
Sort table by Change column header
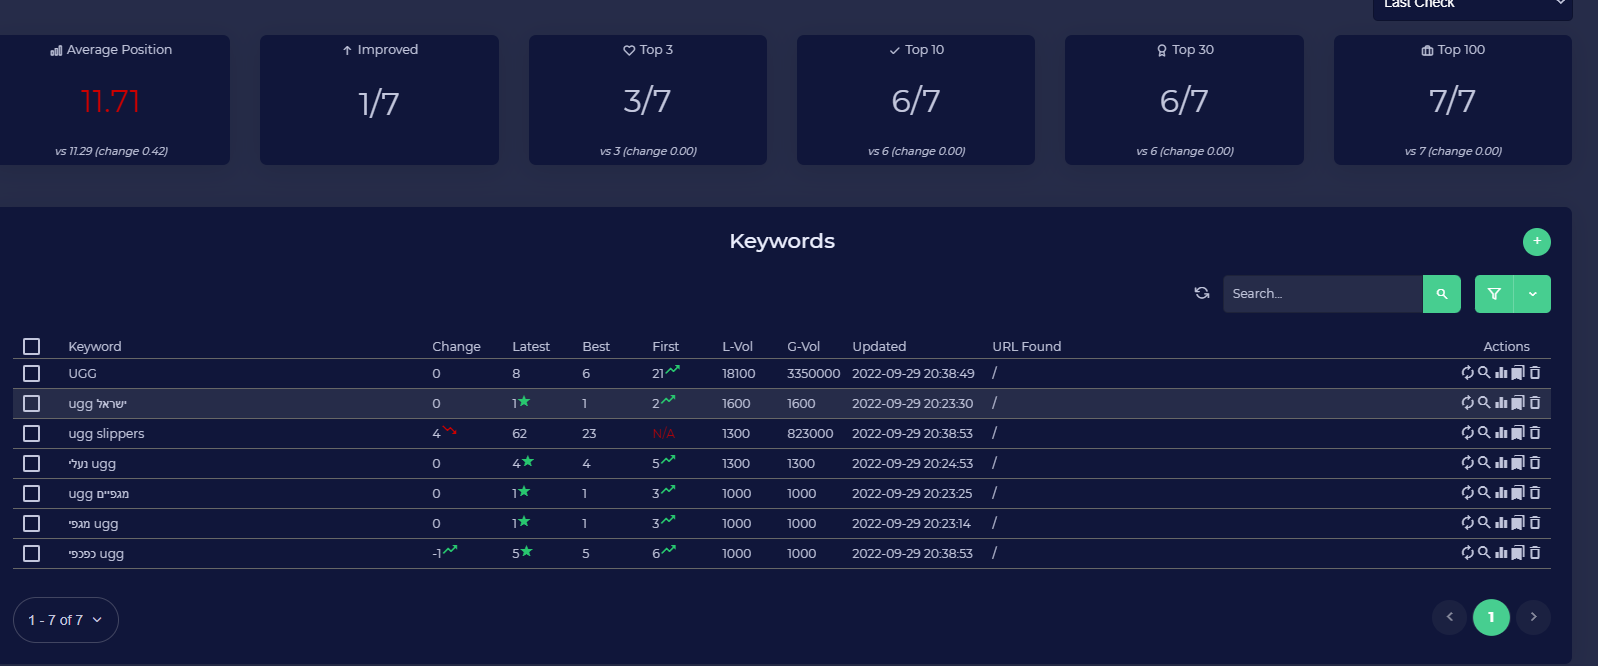(456, 346)
